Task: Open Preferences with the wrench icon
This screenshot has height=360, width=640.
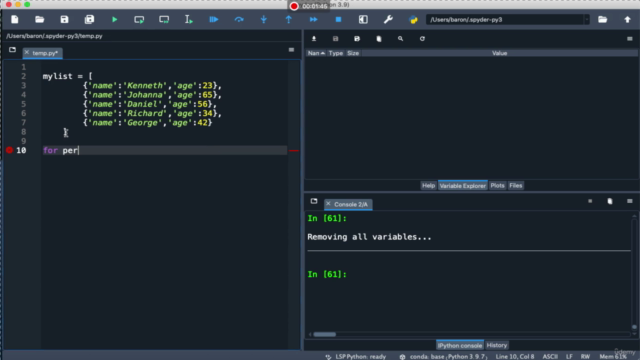Action: coord(388,20)
